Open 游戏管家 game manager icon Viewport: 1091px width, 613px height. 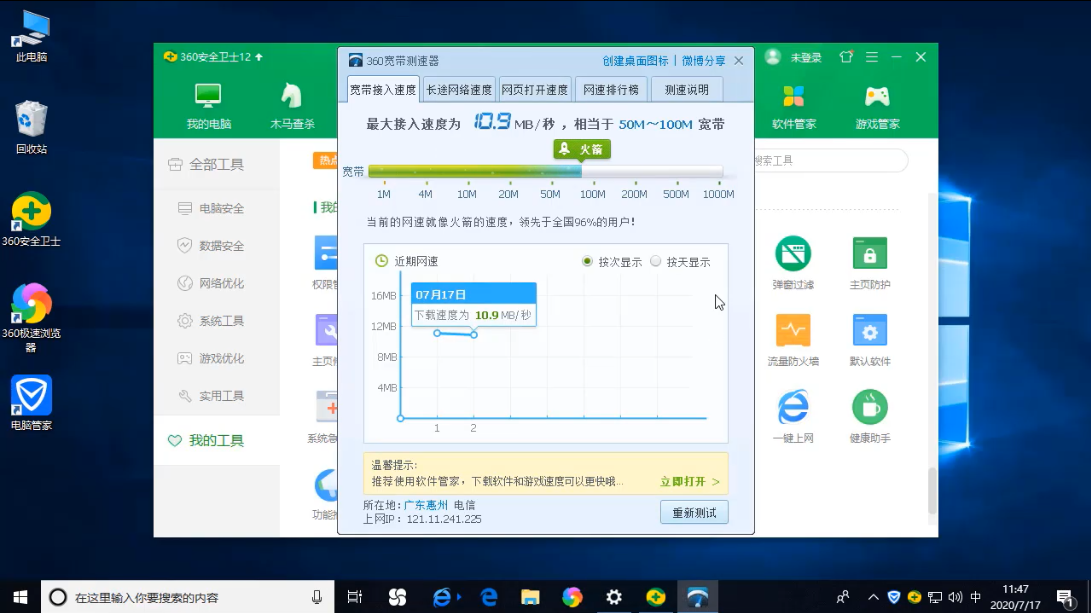[x=877, y=97]
